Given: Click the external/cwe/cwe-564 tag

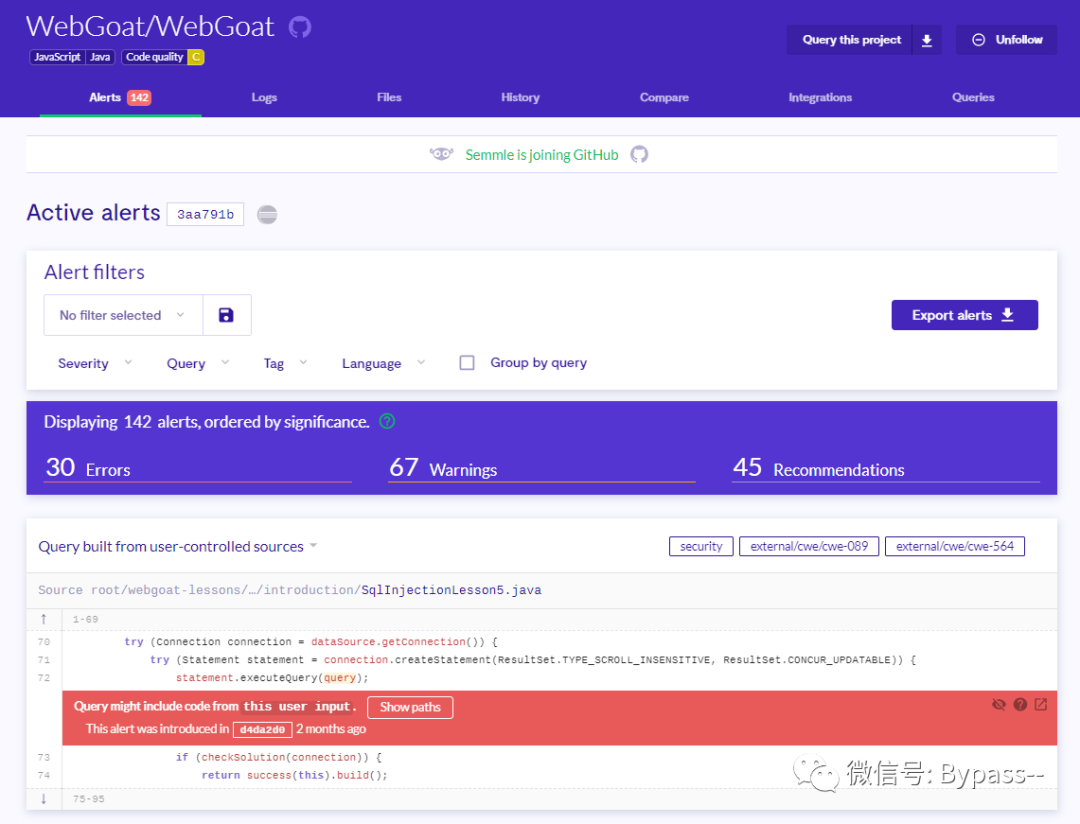Looking at the screenshot, I should tap(955, 546).
